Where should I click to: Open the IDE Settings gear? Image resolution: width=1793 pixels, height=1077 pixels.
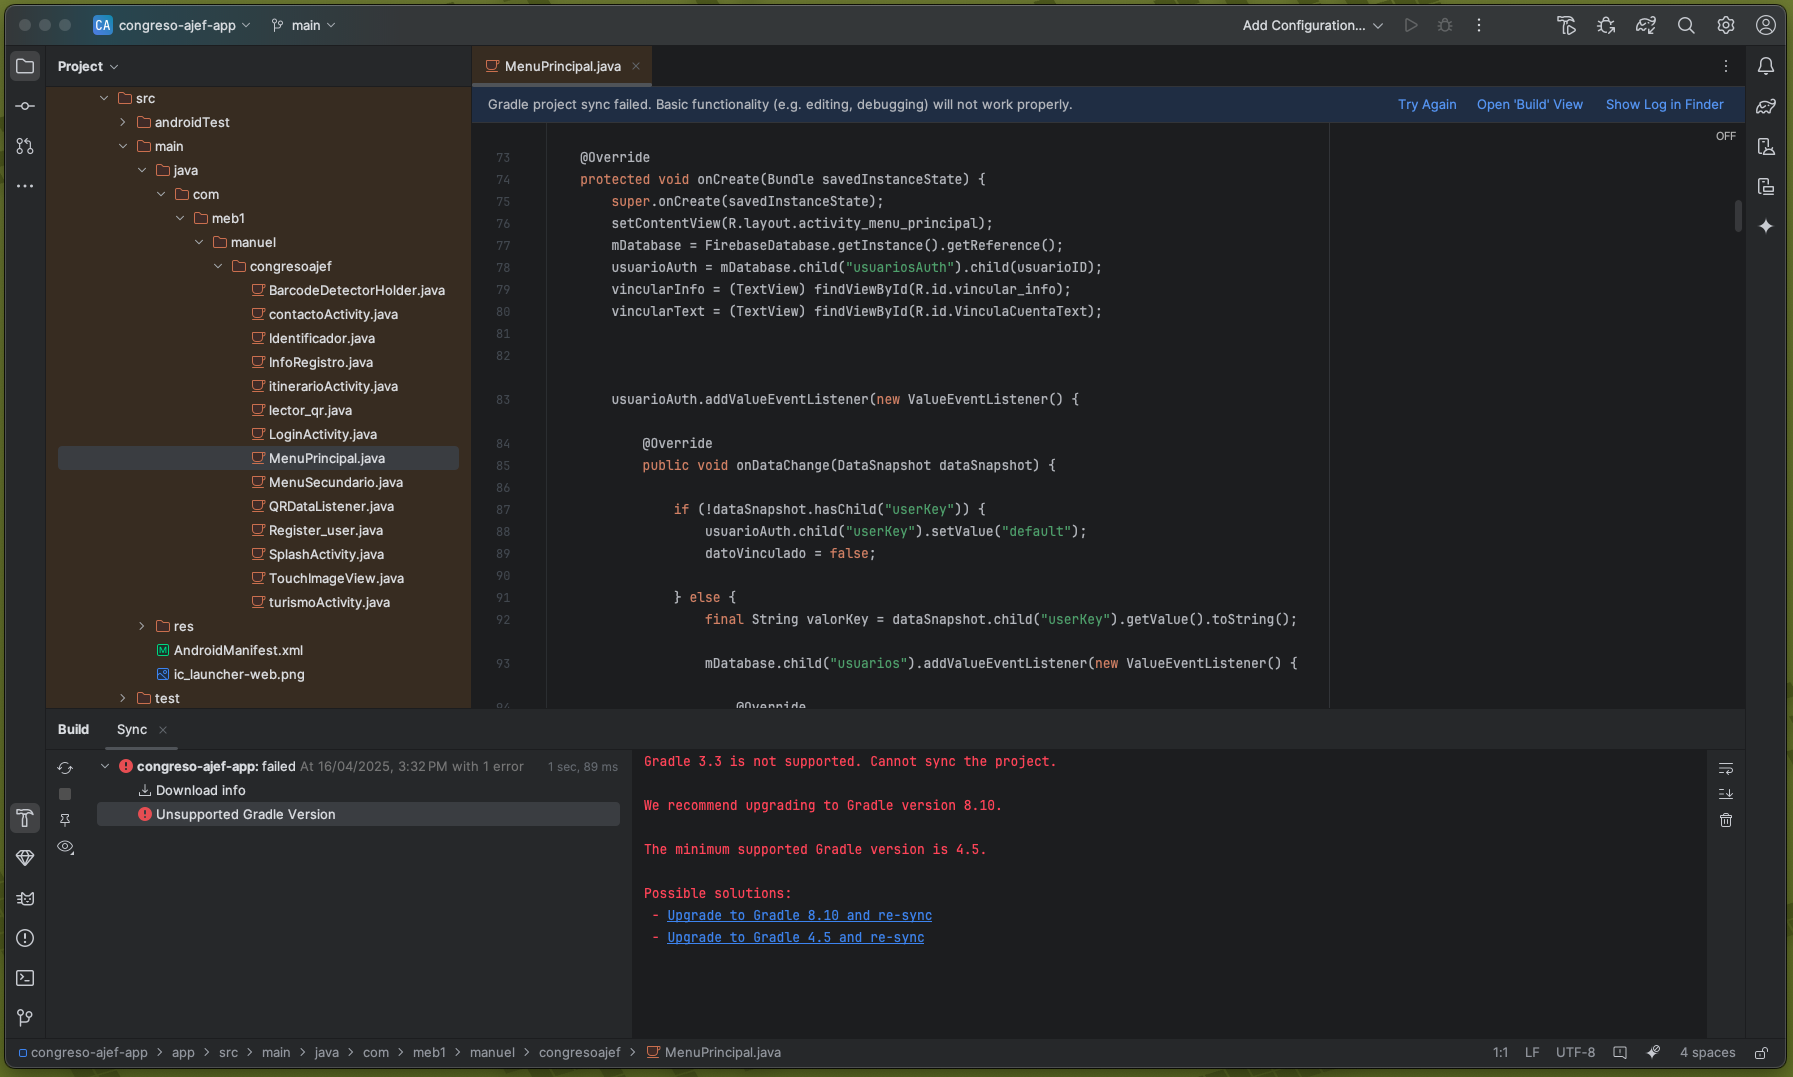pyautogui.click(x=1727, y=25)
